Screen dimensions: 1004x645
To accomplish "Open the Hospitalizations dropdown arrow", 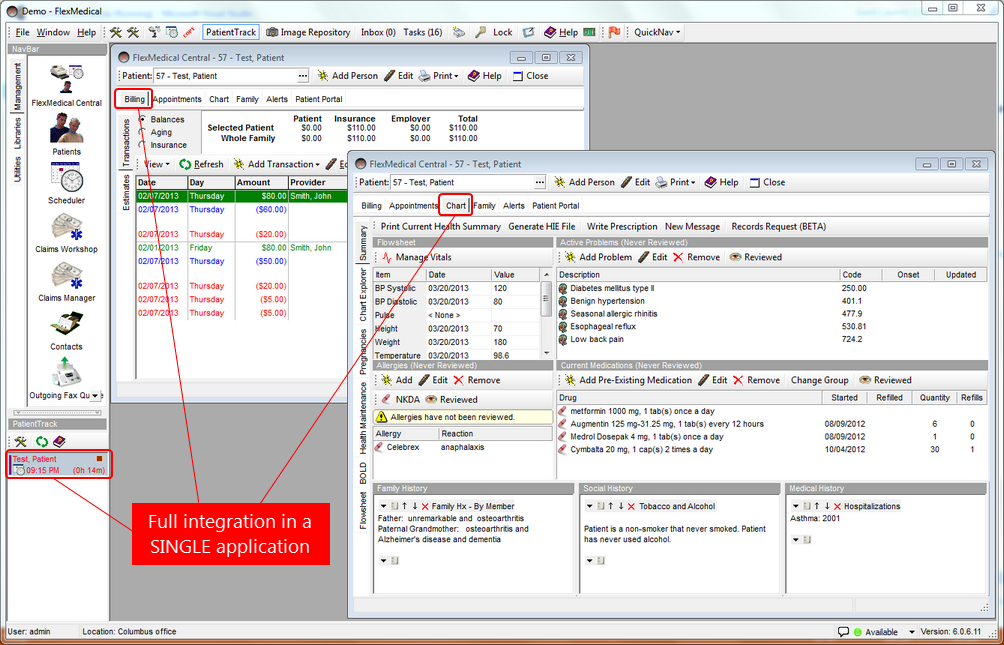I will pyautogui.click(x=795, y=507).
